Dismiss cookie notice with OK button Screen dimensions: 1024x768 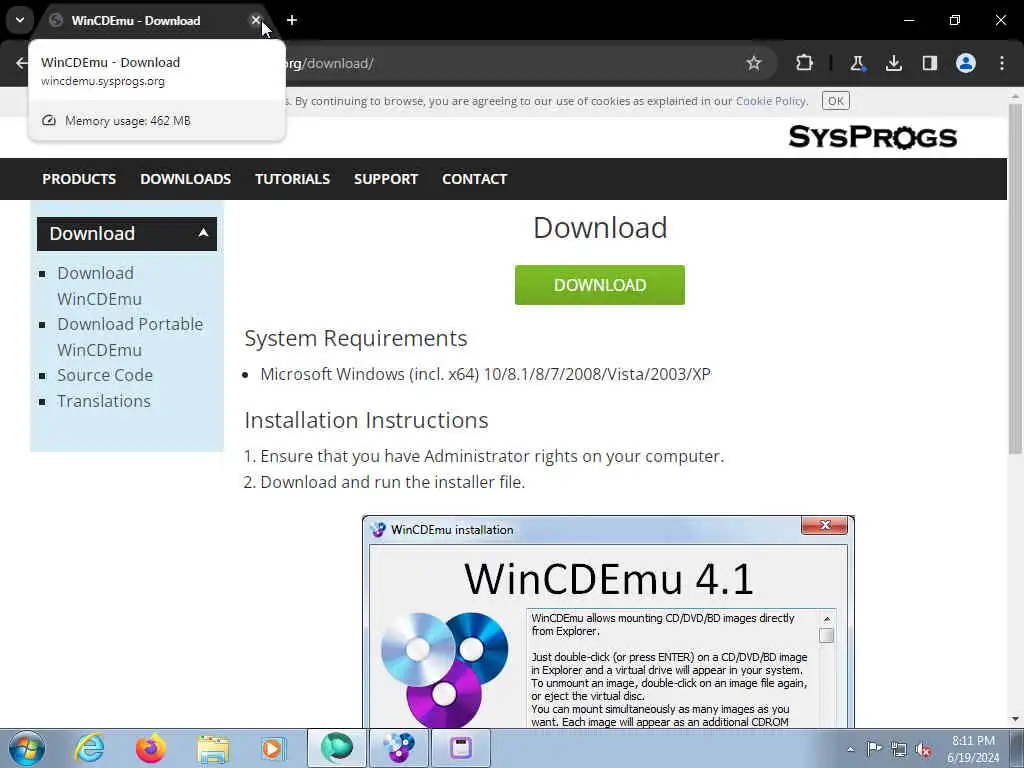point(835,101)
